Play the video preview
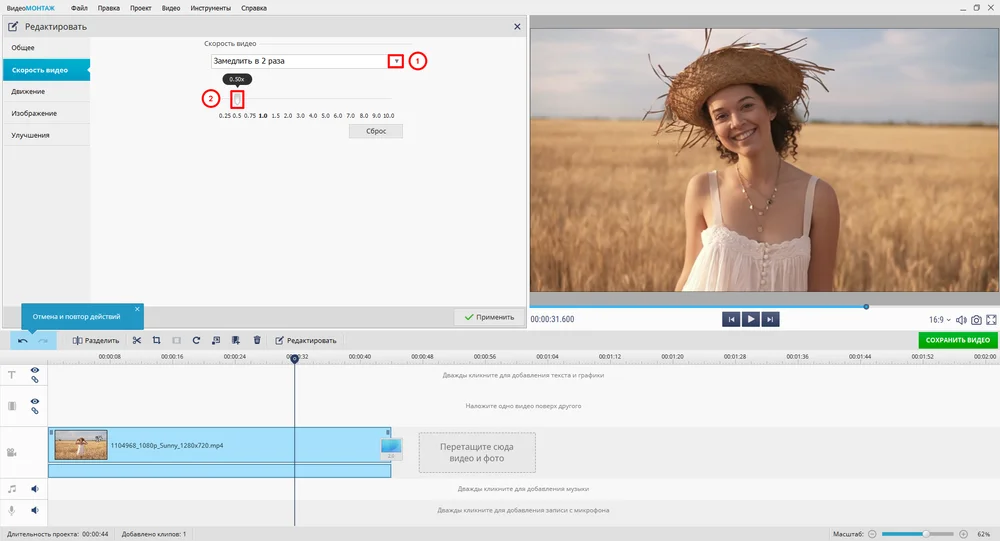Viewport: 1000px width, 541px height. tap(751, 319)
